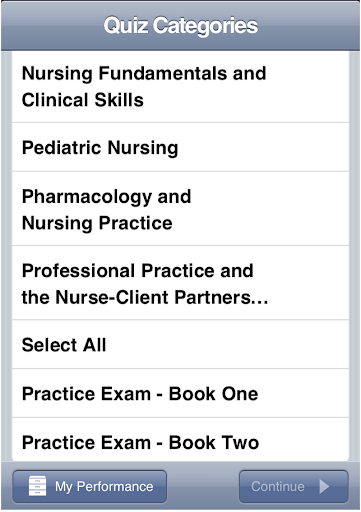Click the file cabinet icon beside My Performance
The width and height of the screenshot is (361, 512).
click(37, 486)
